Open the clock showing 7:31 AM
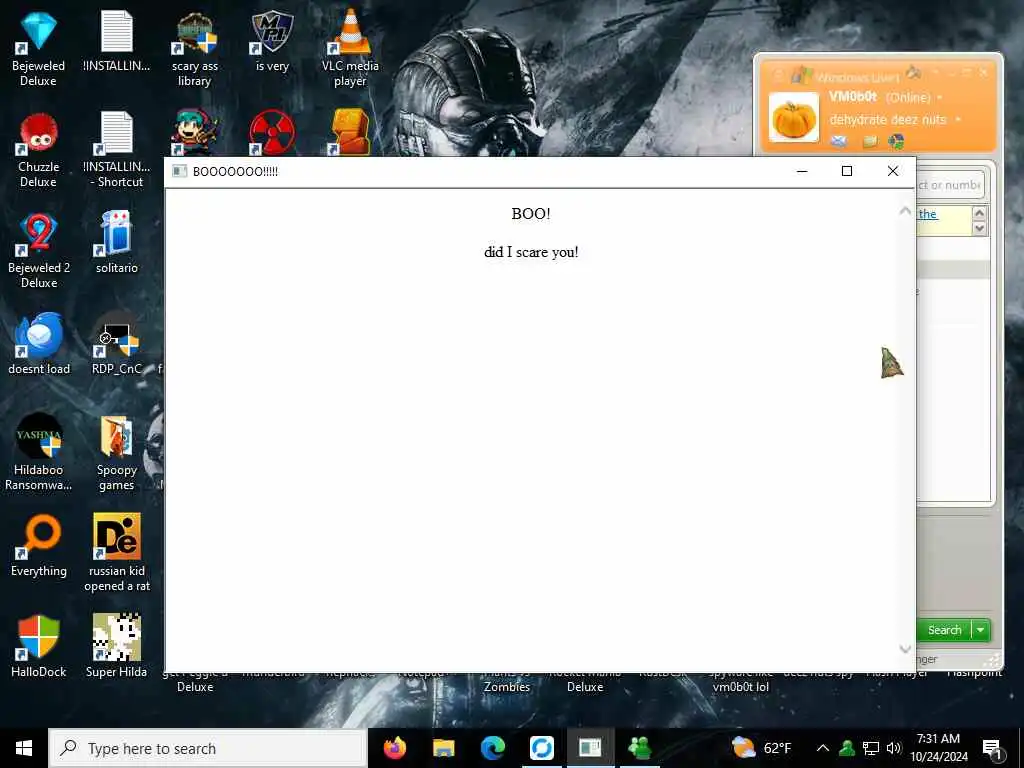Image resolution: width=1024 pixels, height=768 pixels. (939, 748)
